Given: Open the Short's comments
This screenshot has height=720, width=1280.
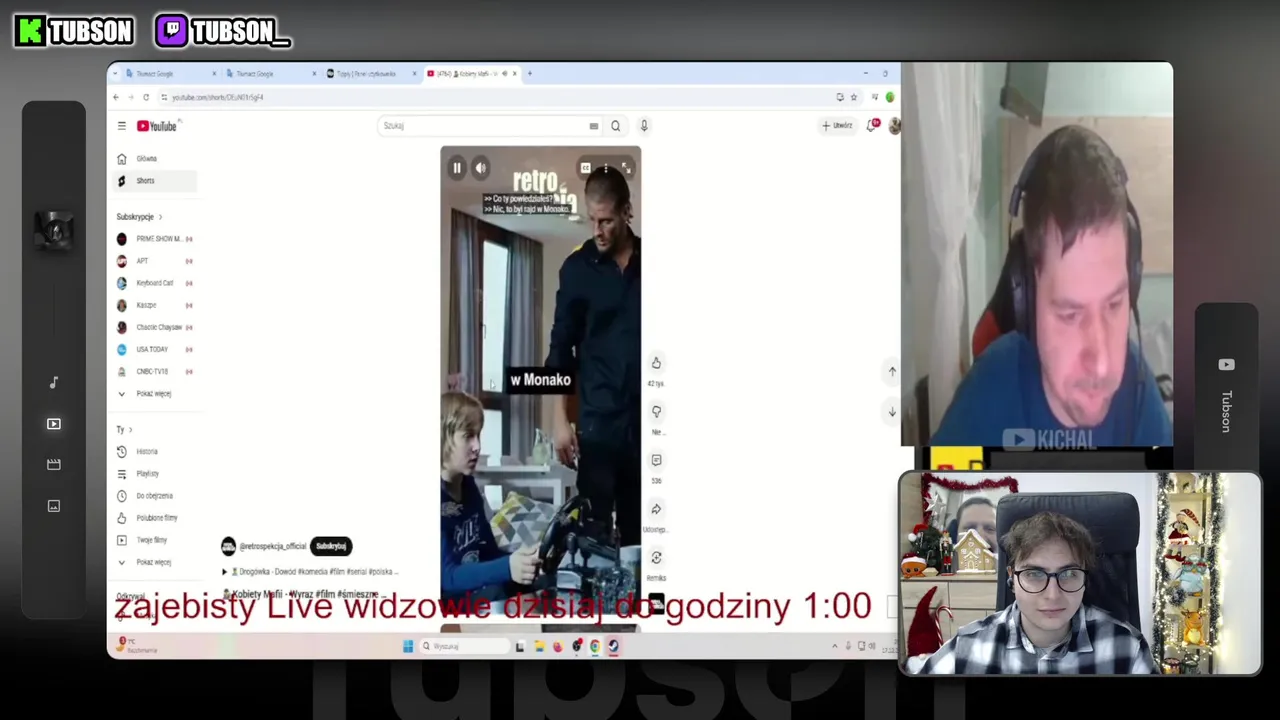Looking at the screenshot, I should [x=656, y=460].
